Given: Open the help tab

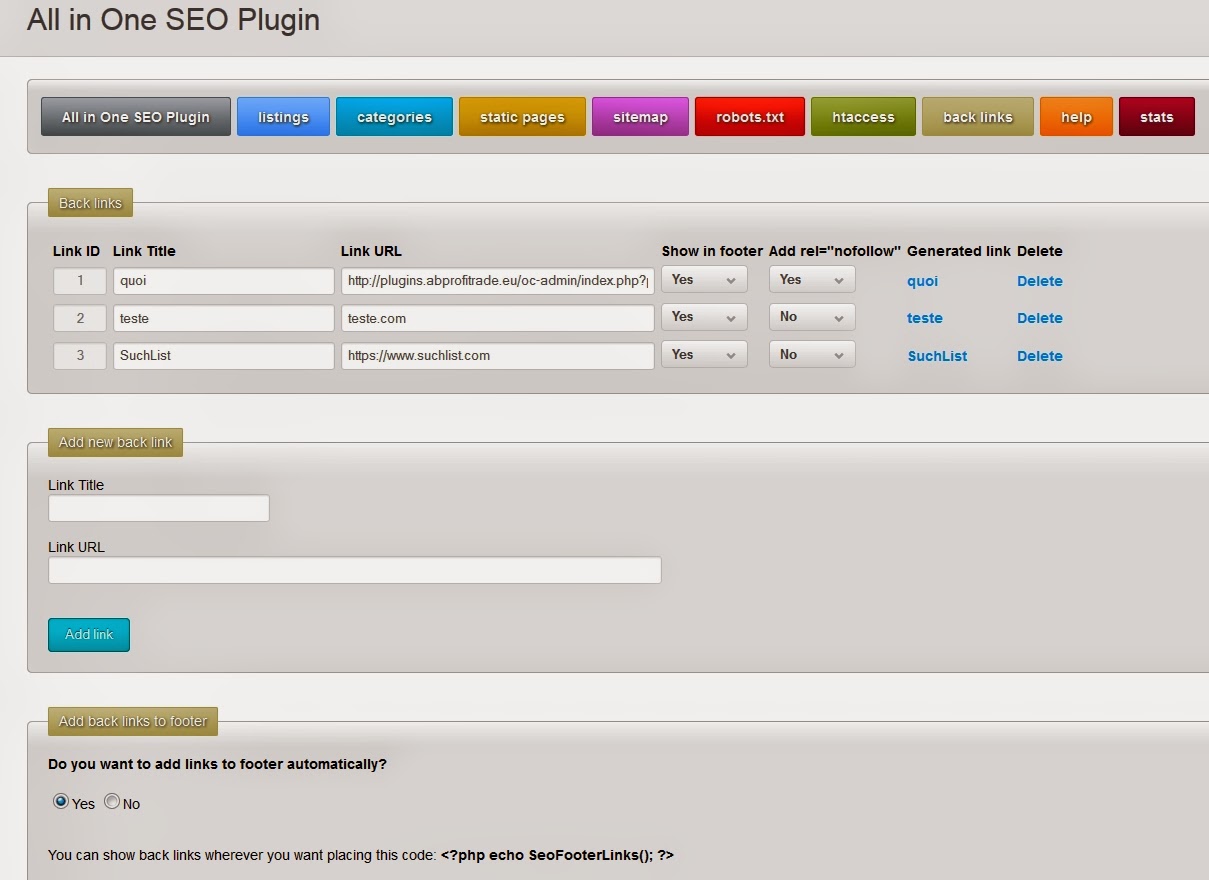Looking at the screenshot, I should [x=1076, y=117].
